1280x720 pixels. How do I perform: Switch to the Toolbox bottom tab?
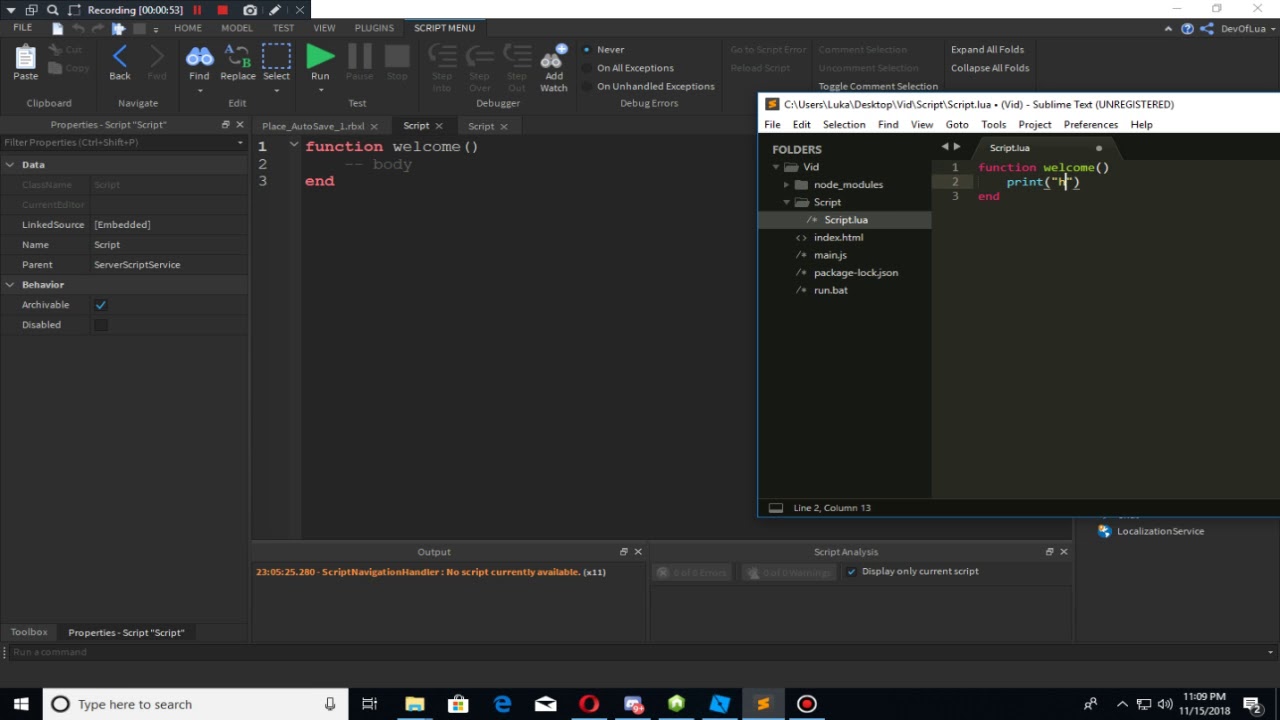point(29,632)
